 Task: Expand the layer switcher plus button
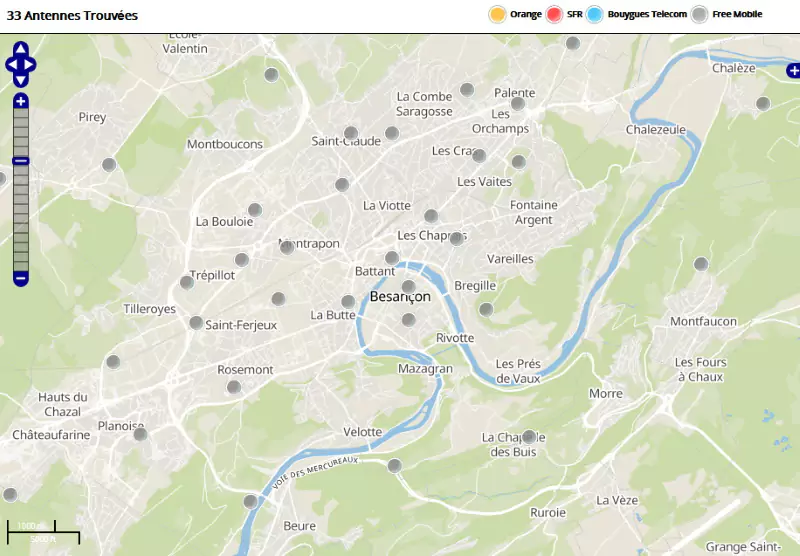pyautogui.click(x=793, y=70)
